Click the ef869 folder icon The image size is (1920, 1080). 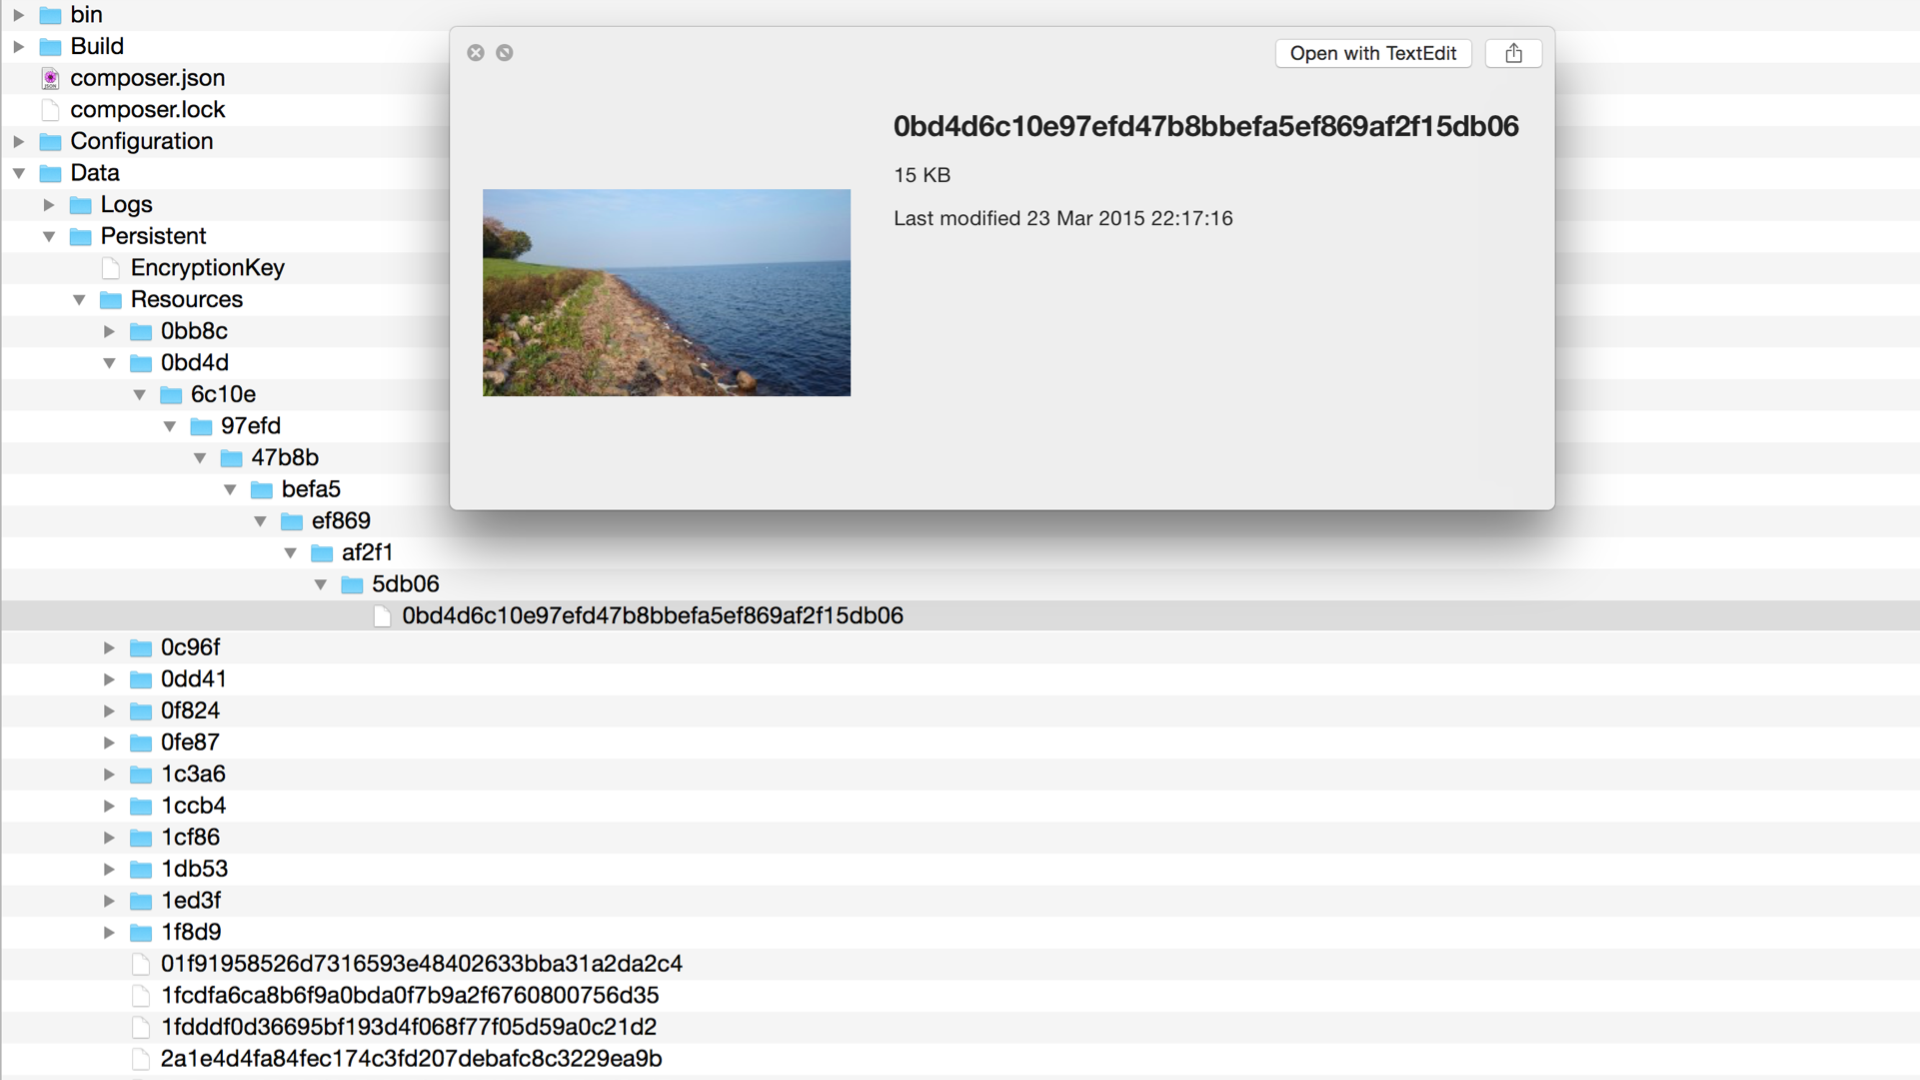[x=292, y=522]
